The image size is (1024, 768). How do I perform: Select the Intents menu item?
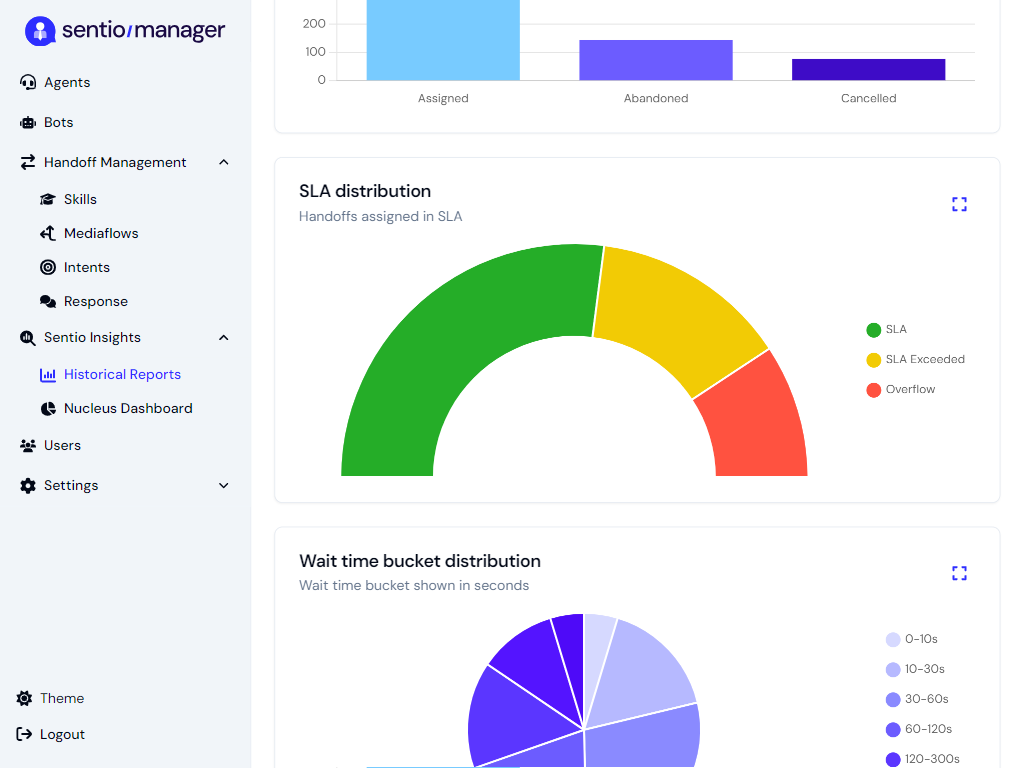[x=87, y=267]
